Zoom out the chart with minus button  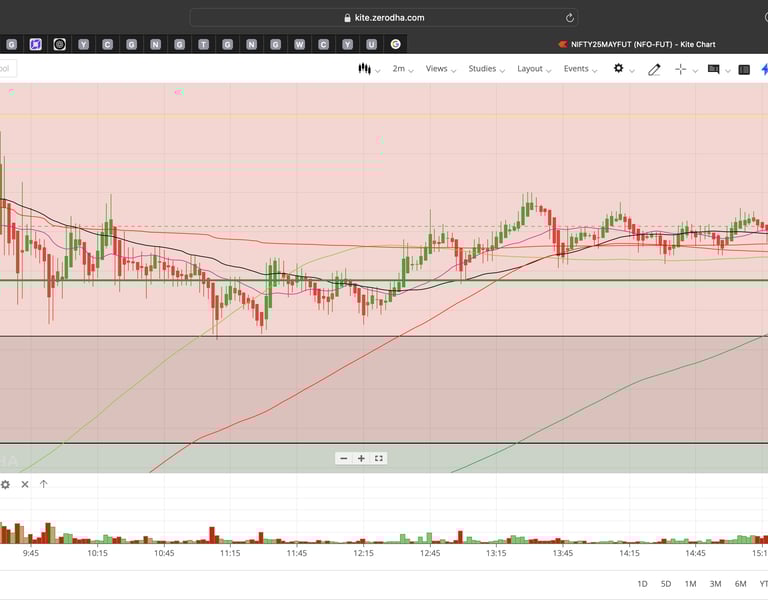[x=344, y=458]
